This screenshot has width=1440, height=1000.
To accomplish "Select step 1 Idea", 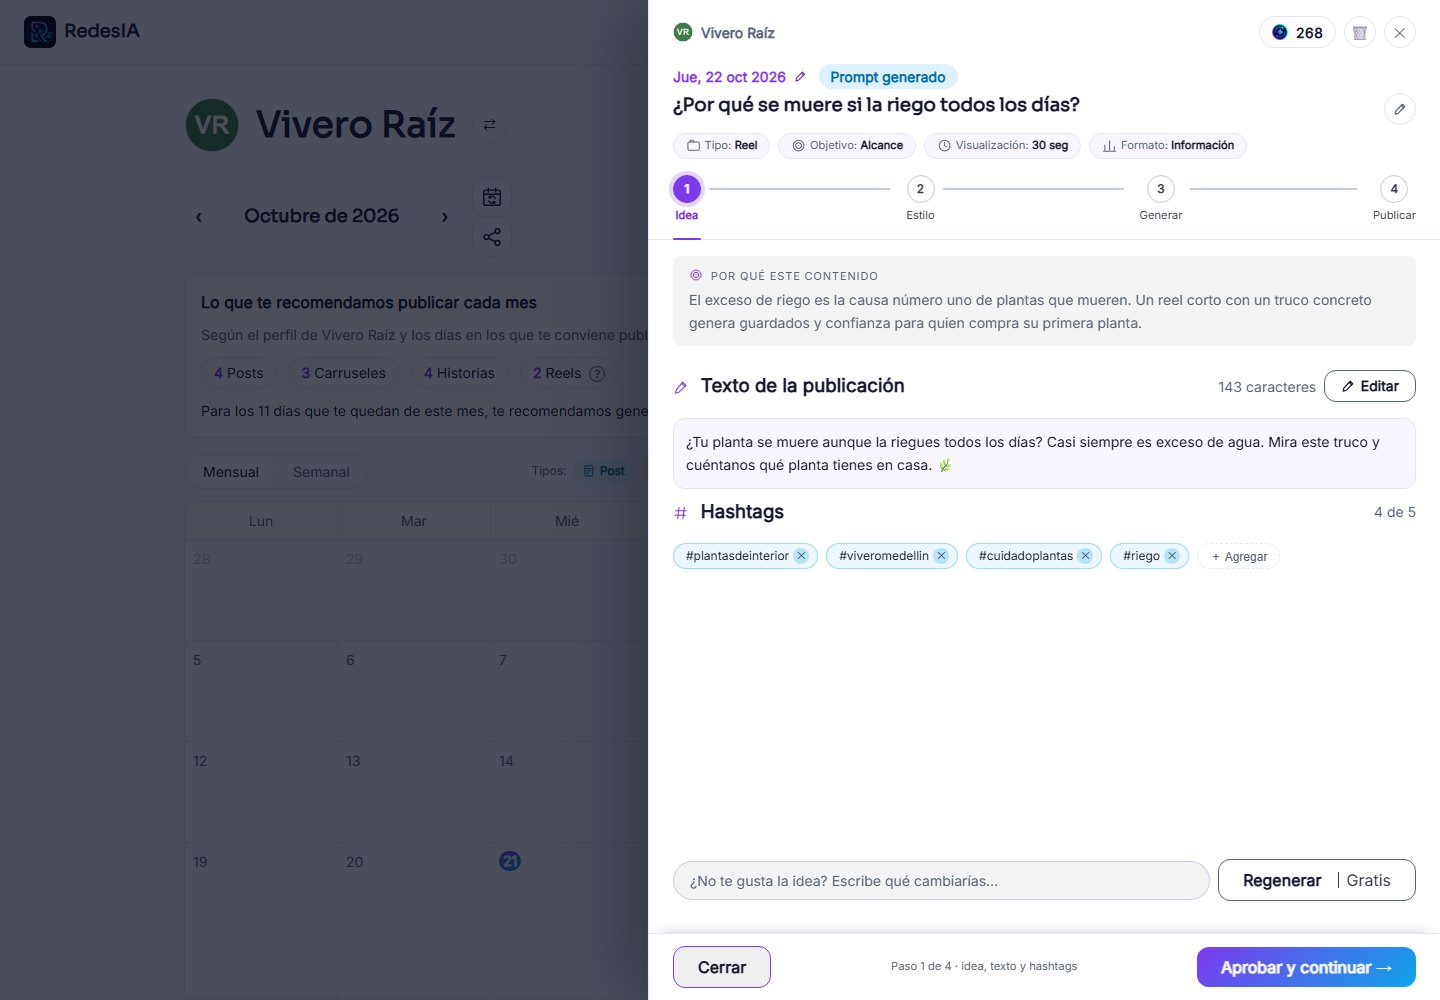I will [687, 198].
